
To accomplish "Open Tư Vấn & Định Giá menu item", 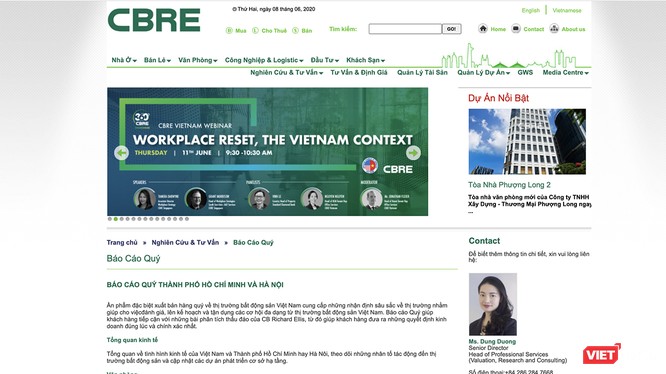I will (359, 73).
